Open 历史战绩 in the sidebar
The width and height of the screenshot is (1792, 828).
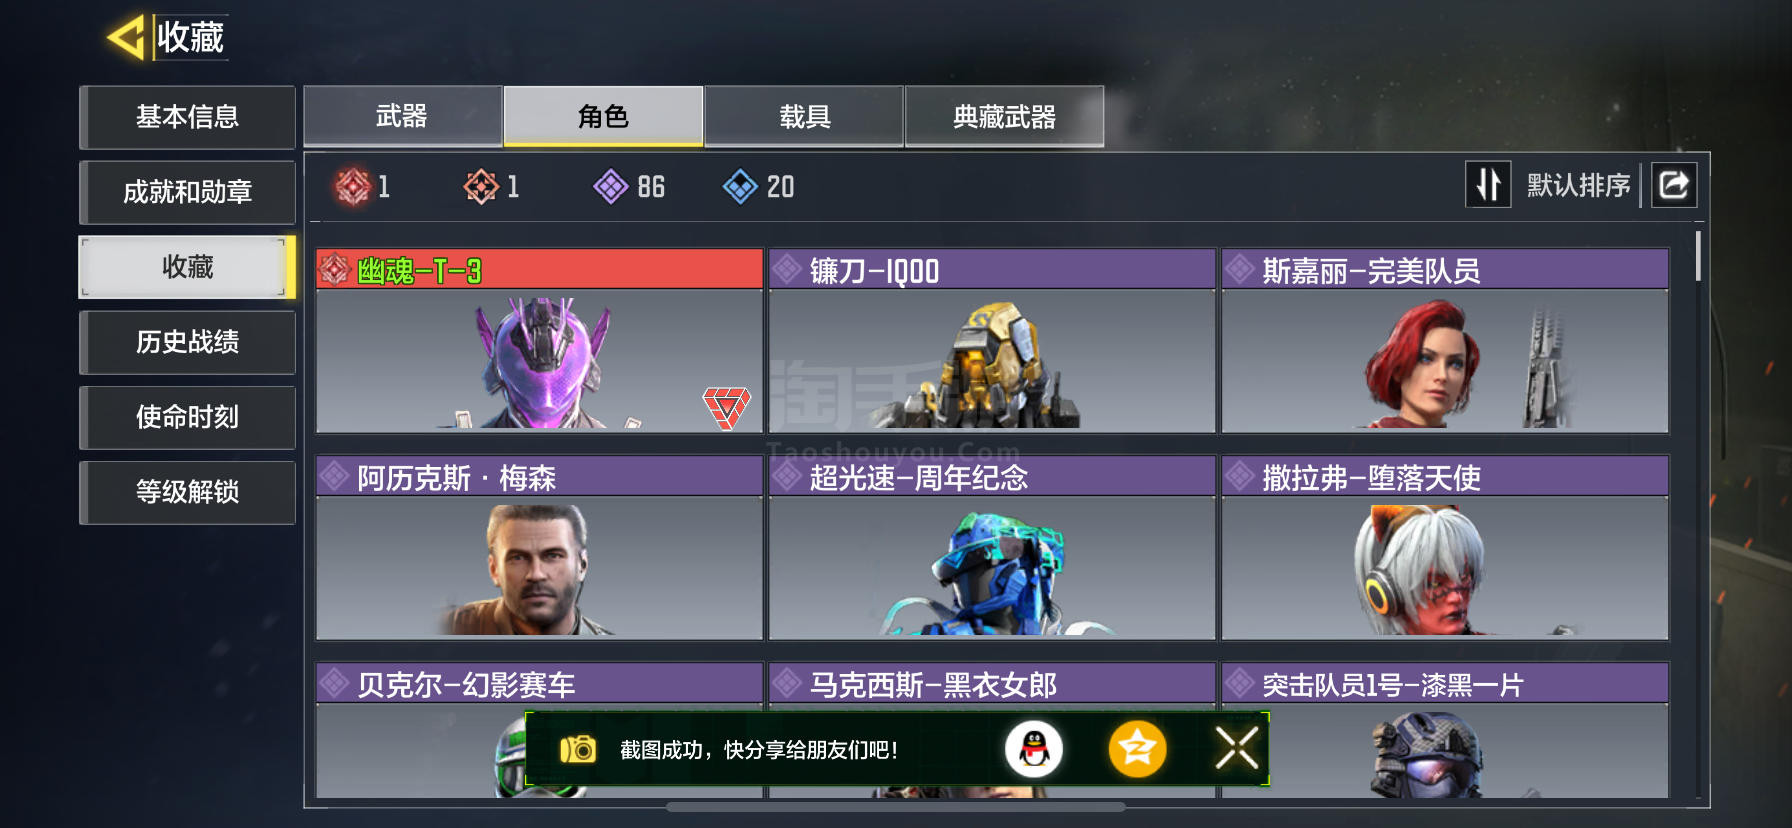[x=187, y=342]
